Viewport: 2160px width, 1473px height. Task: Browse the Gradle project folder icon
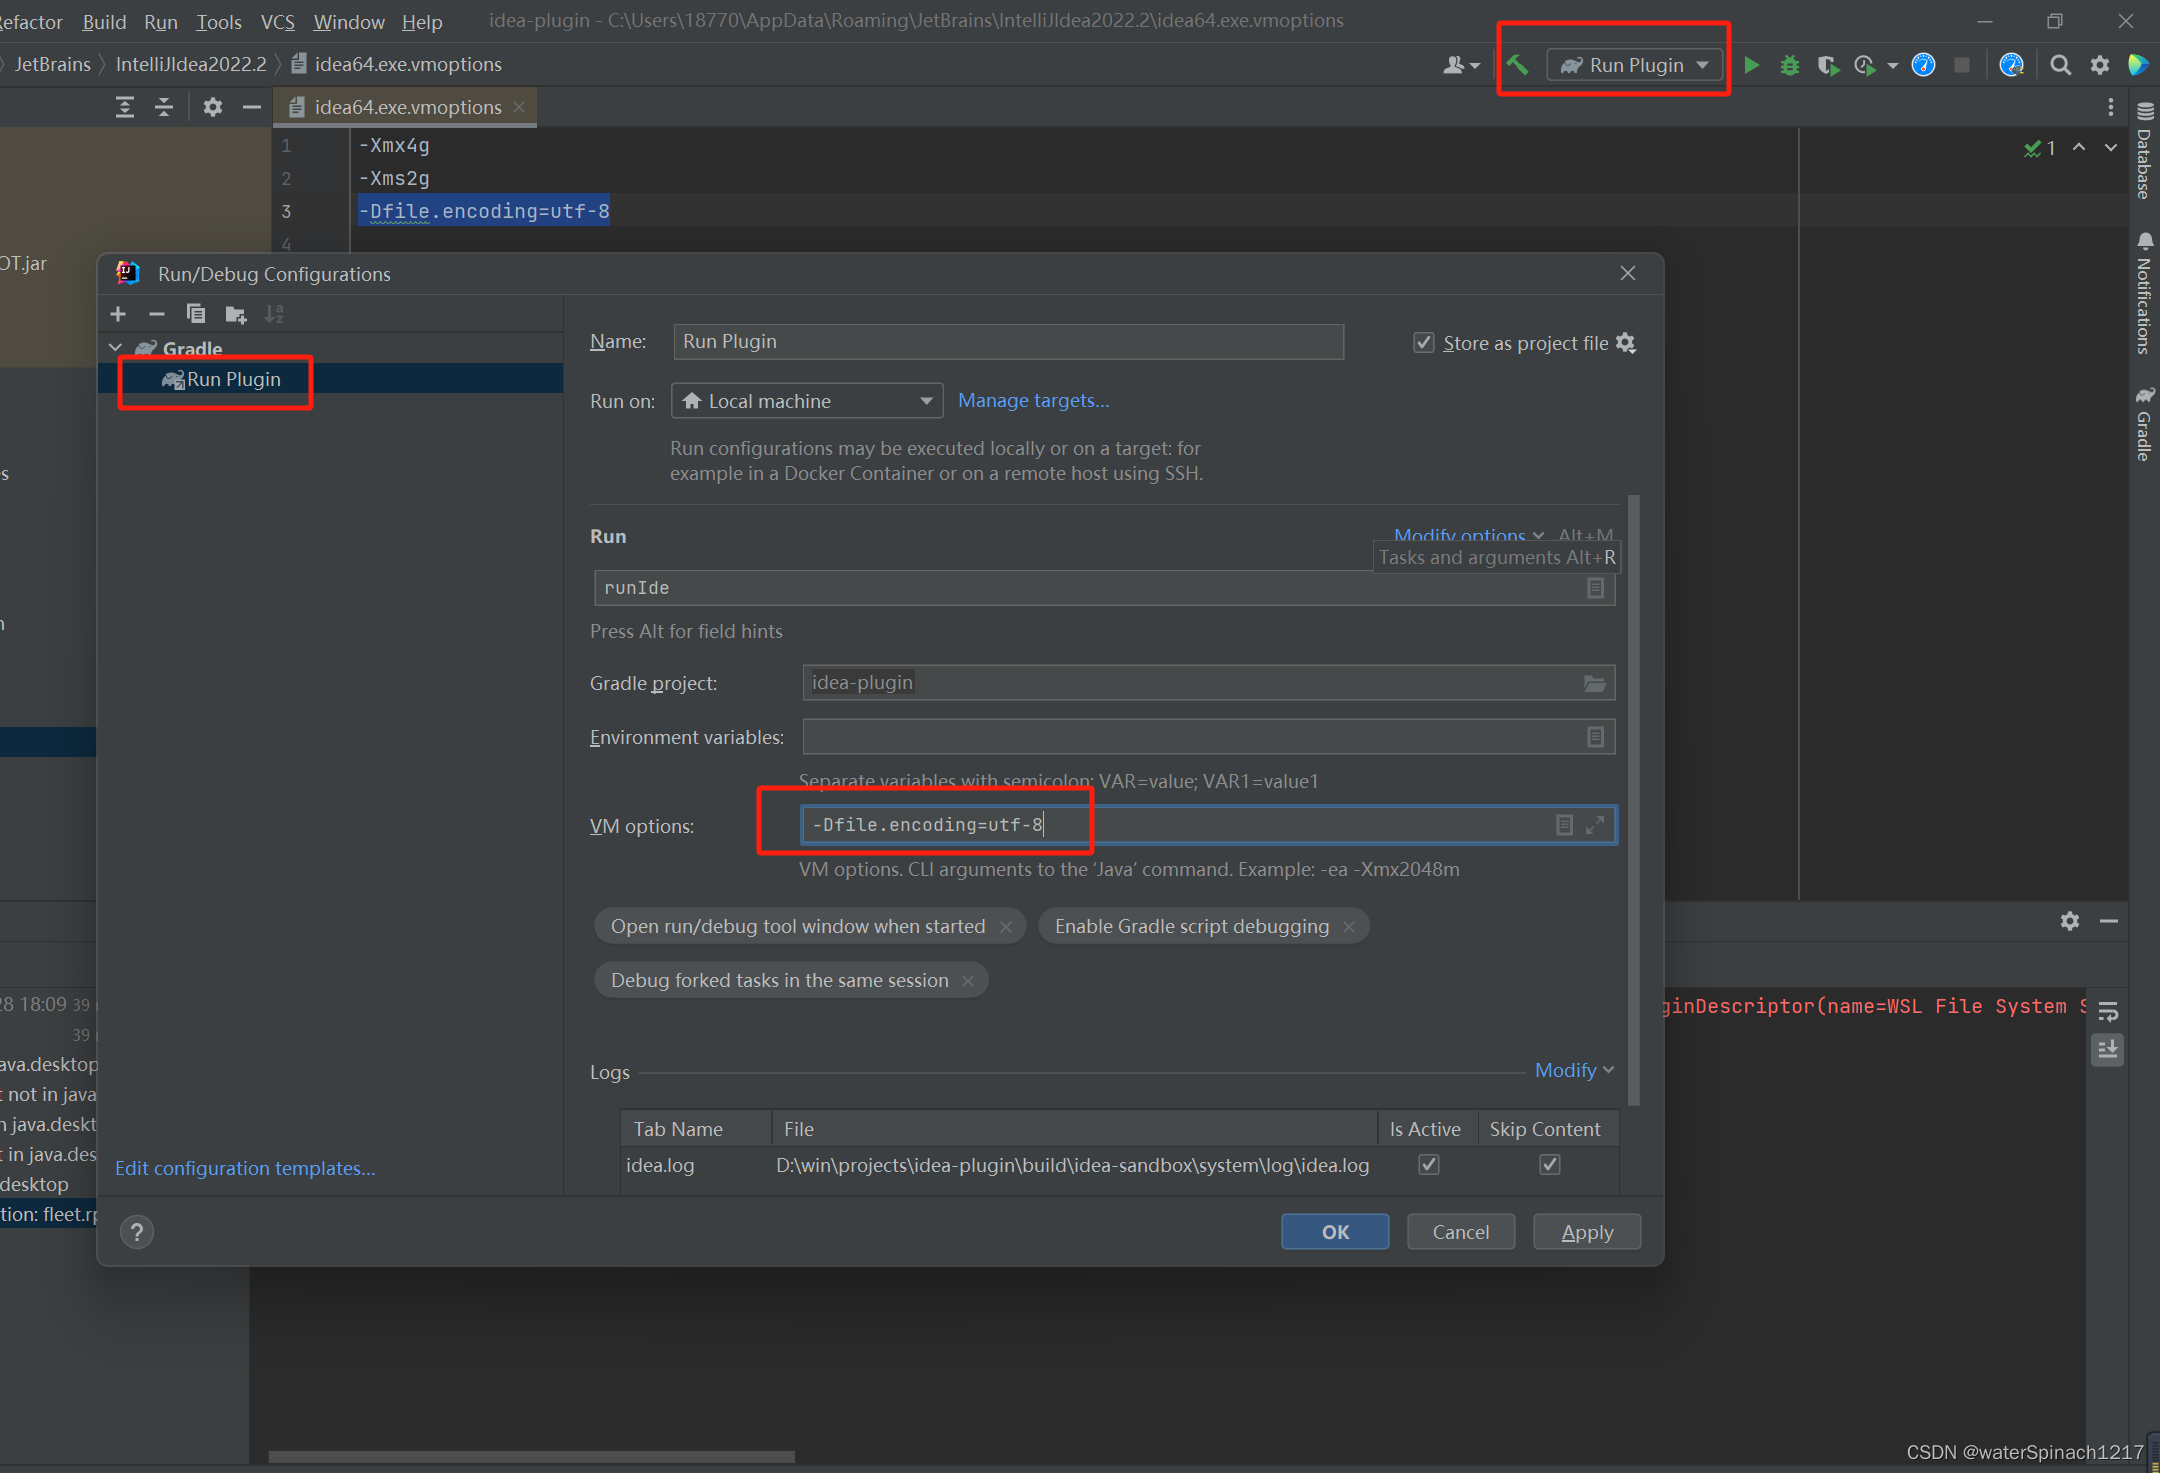(x=1594, y=683)
